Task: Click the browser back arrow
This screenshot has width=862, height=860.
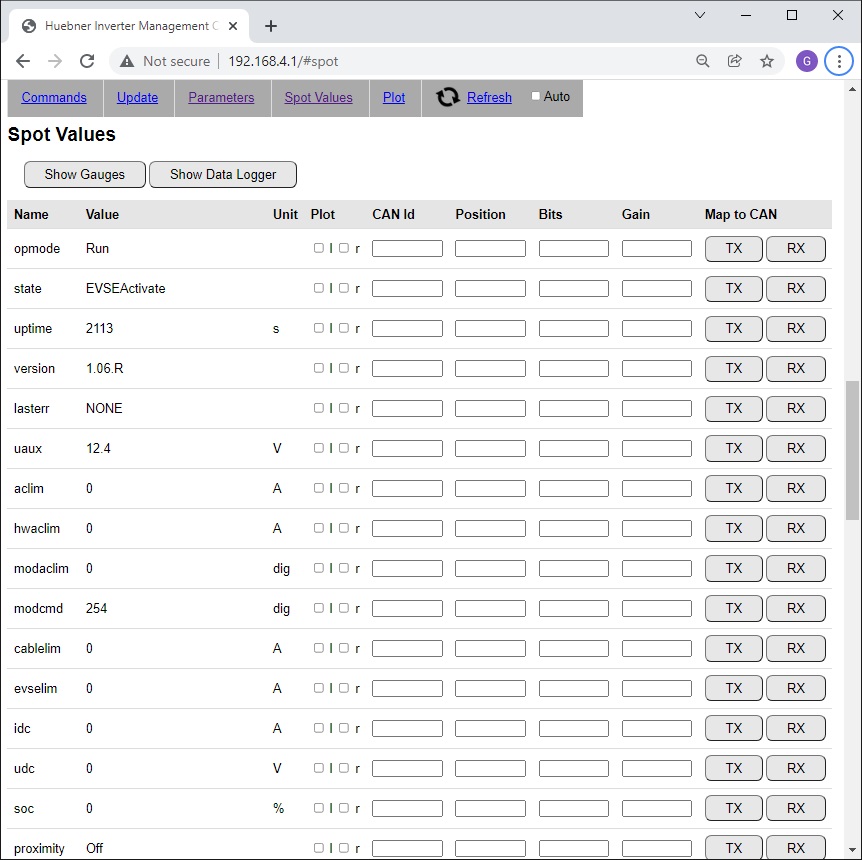Action: [23, 61]
